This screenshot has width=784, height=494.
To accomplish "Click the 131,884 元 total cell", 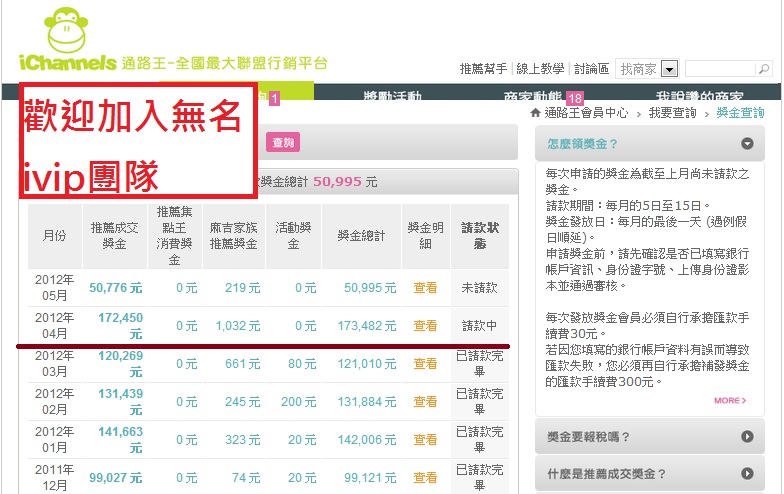I will (367, 402).
